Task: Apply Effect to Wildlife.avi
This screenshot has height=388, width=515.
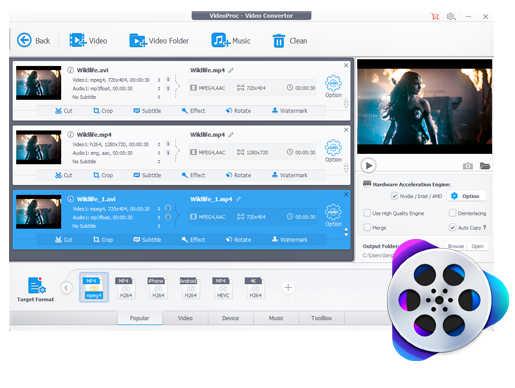Action: click(x=193, y=111)
